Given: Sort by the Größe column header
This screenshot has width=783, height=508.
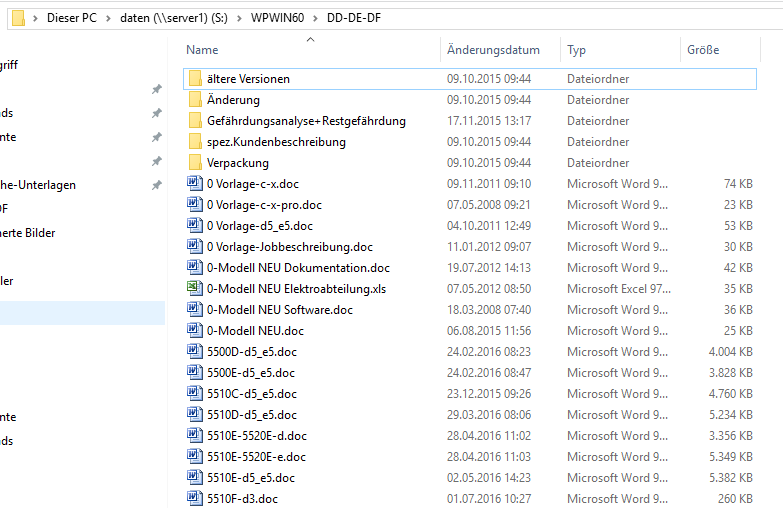Looking at the screenshot, I should (x=702, y=50).
